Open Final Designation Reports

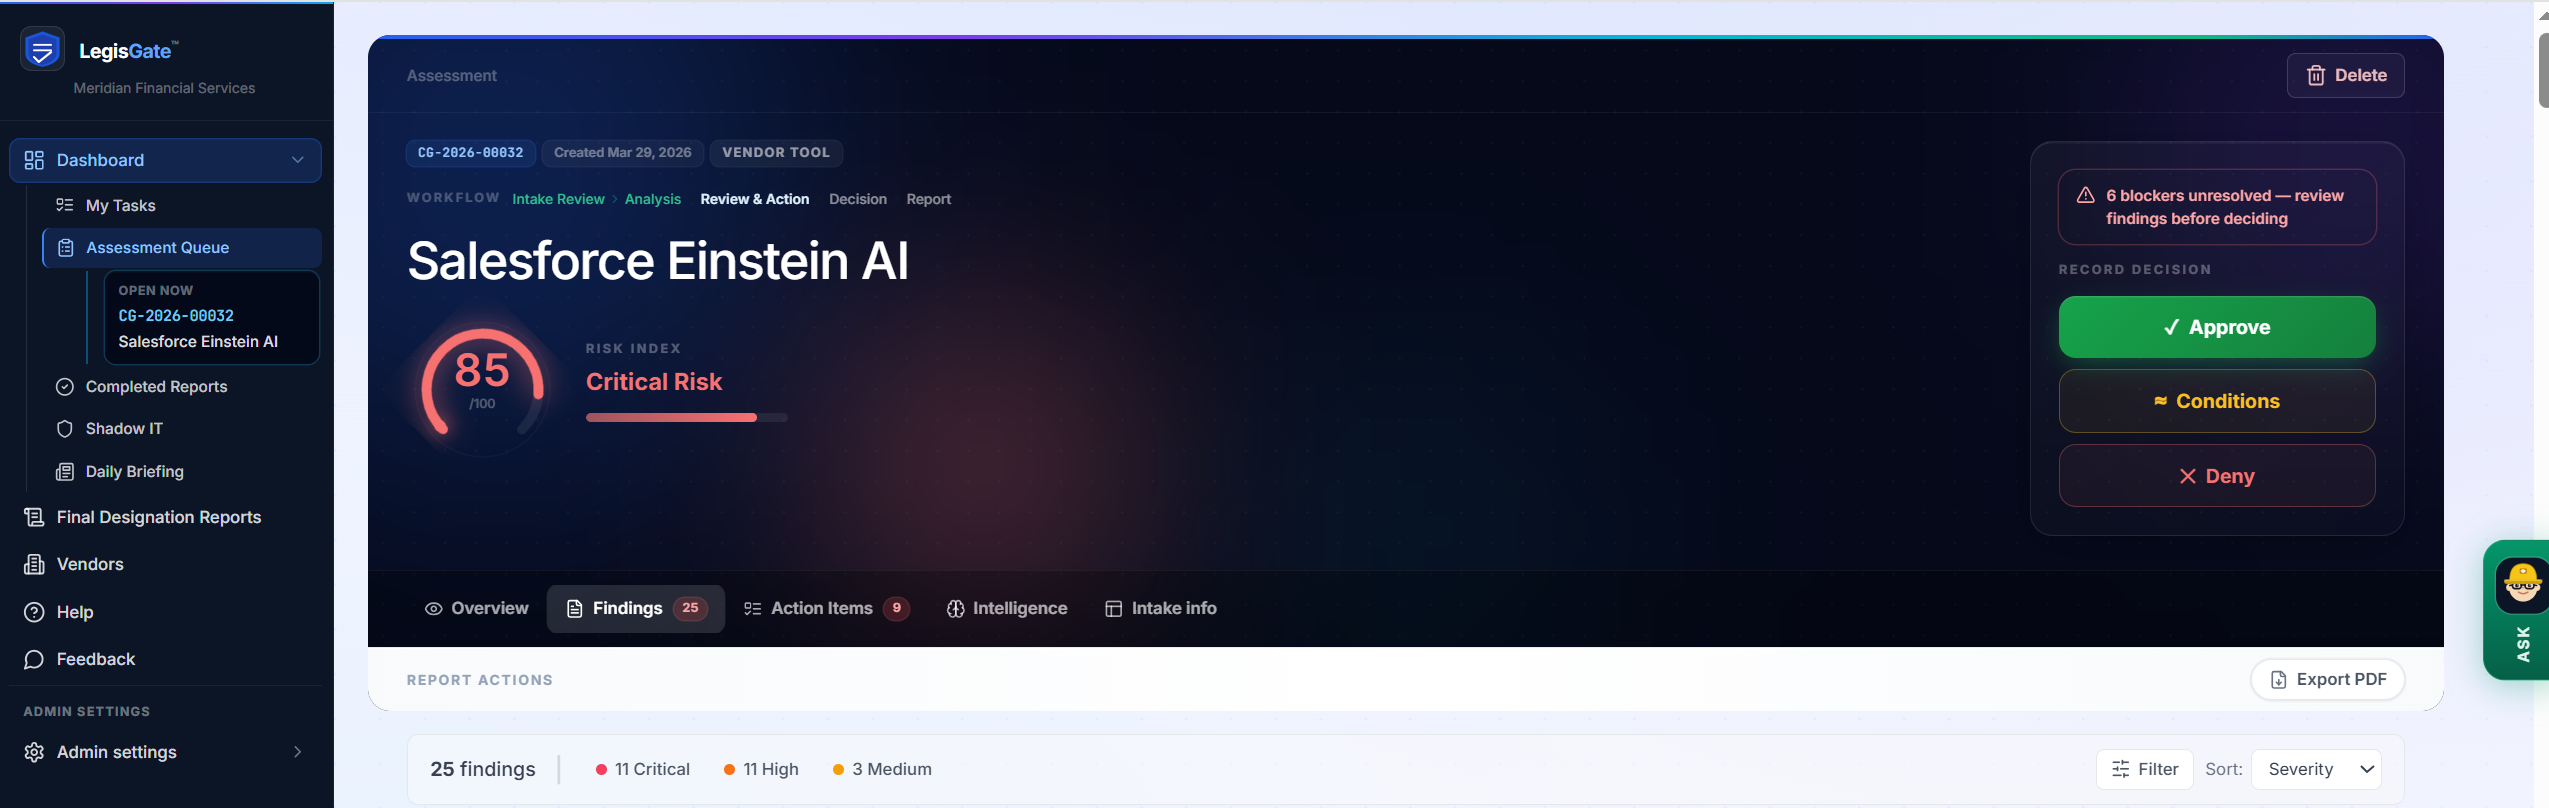166,517
